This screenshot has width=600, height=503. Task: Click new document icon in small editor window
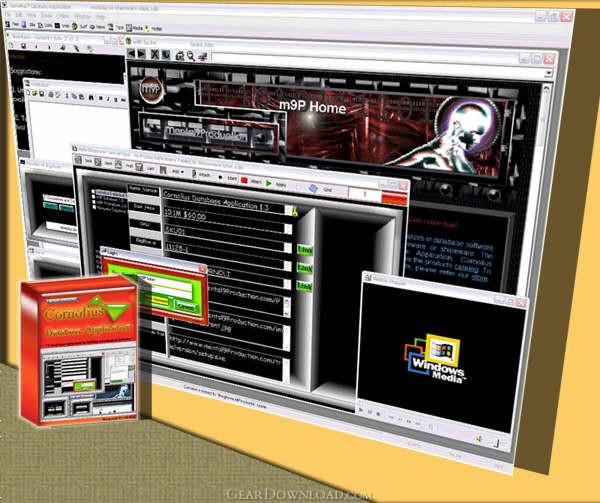[28, 93]
